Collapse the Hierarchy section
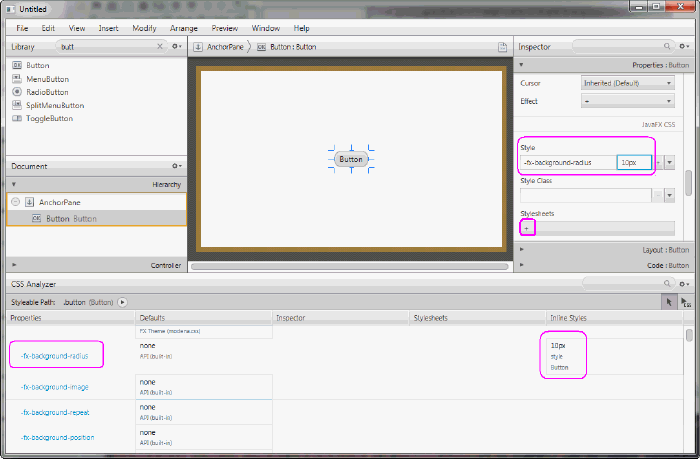700x459 pixels. tap(14, 184)
